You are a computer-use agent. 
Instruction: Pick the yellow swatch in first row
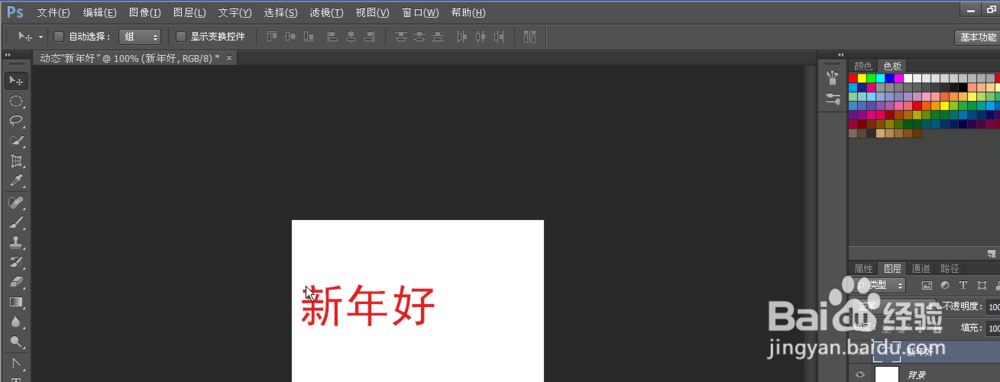pyautogui.click(x=862, y=78)
